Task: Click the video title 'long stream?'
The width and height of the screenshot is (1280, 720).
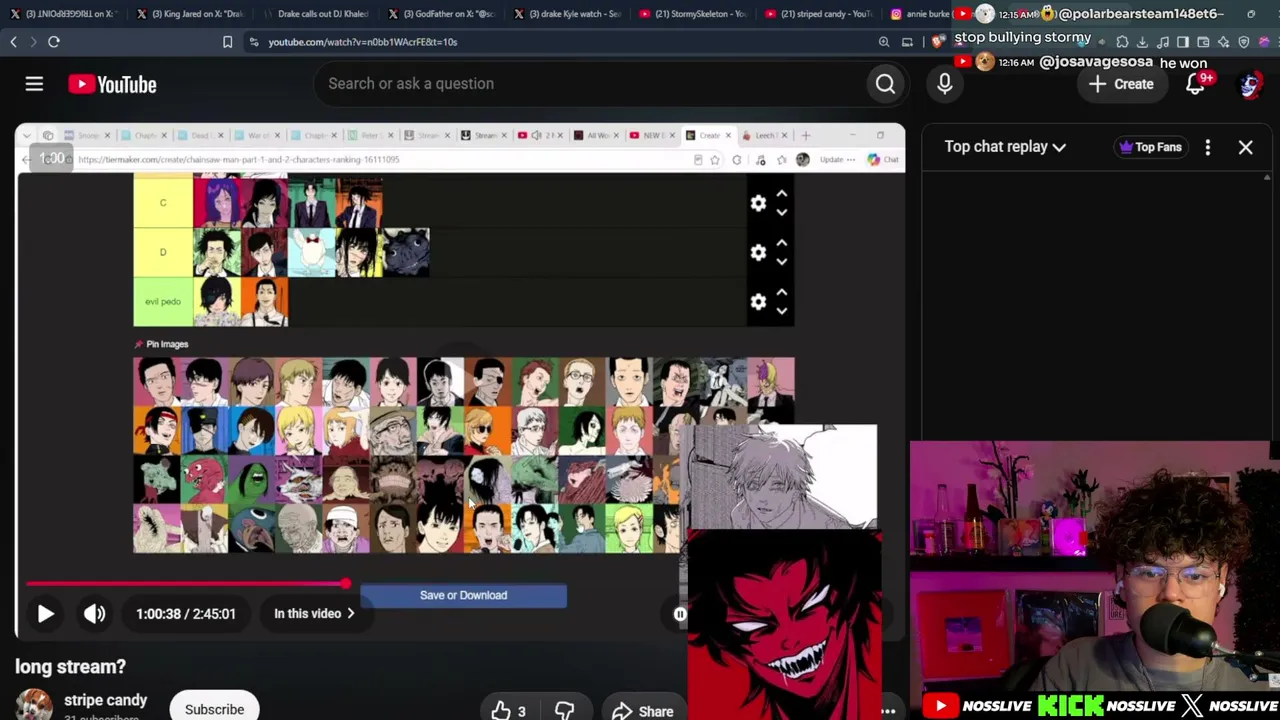Action: [x=70, y=667]
